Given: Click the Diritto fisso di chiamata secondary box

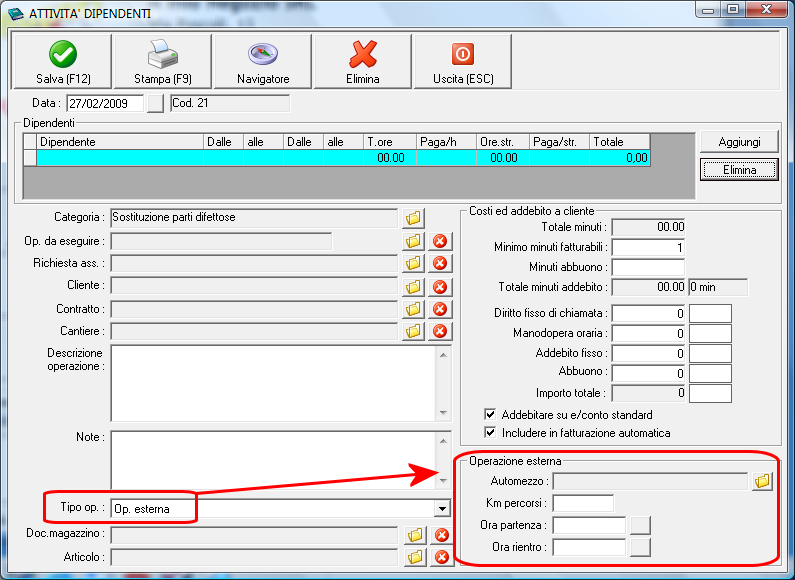Looking at the screenshot, I should 710,313.
